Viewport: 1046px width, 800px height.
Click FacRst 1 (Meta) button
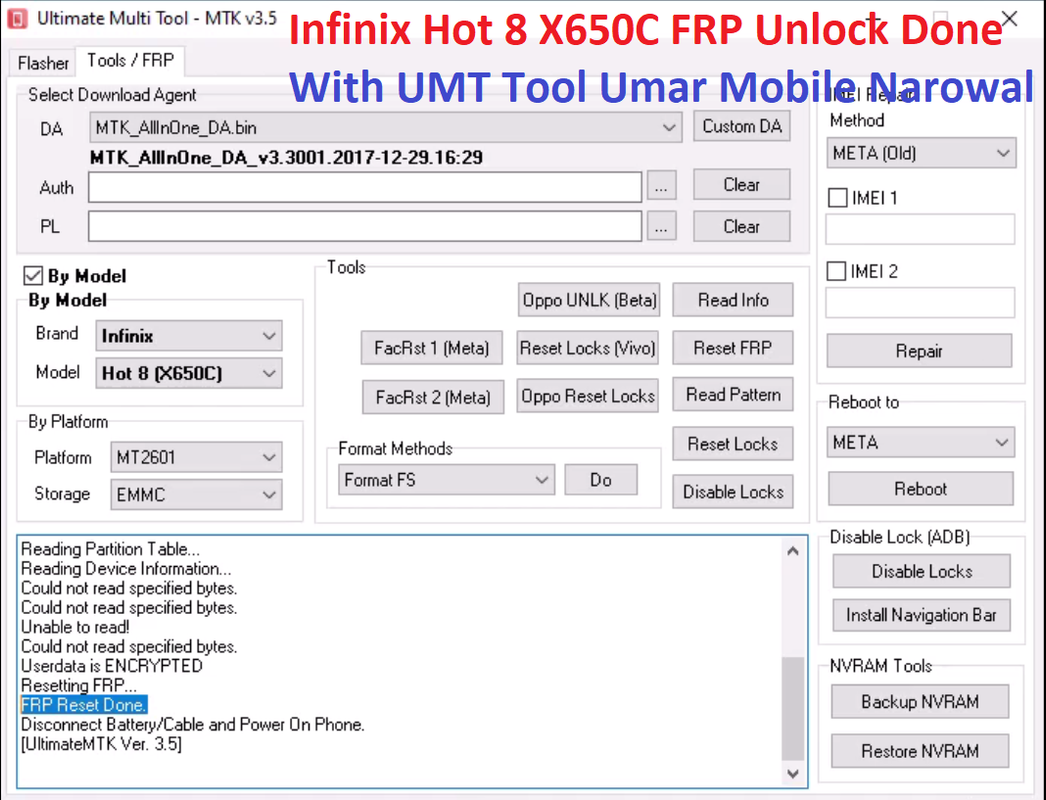432,348
